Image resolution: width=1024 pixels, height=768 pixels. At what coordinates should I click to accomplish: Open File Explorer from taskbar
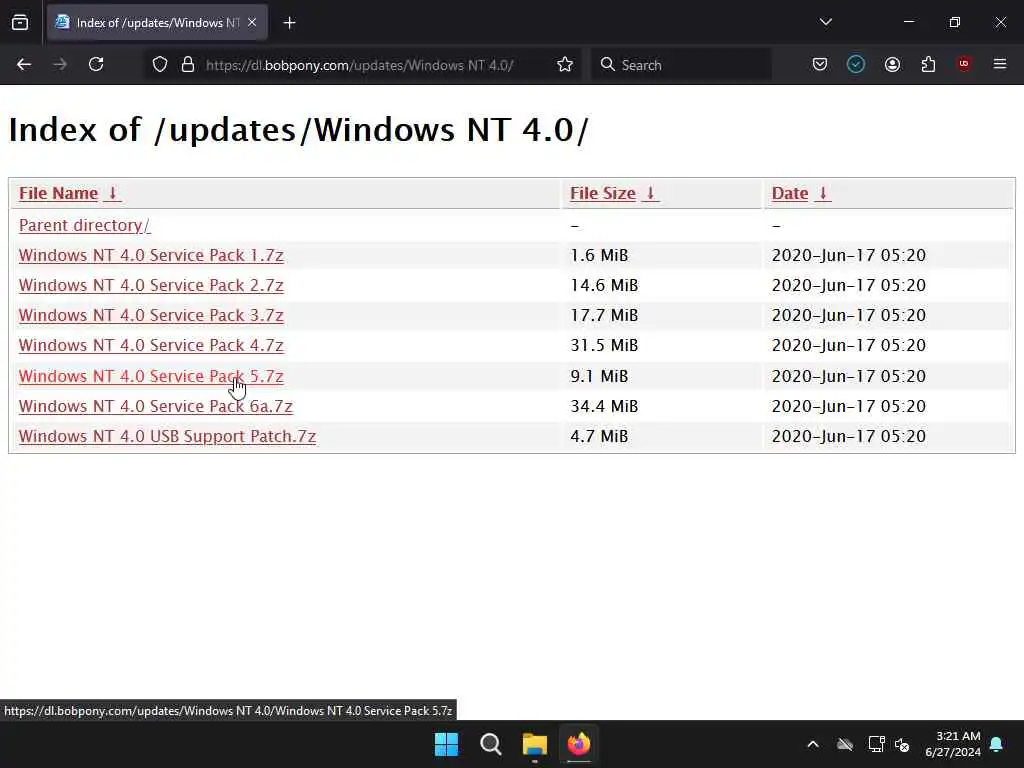point(534,744)
